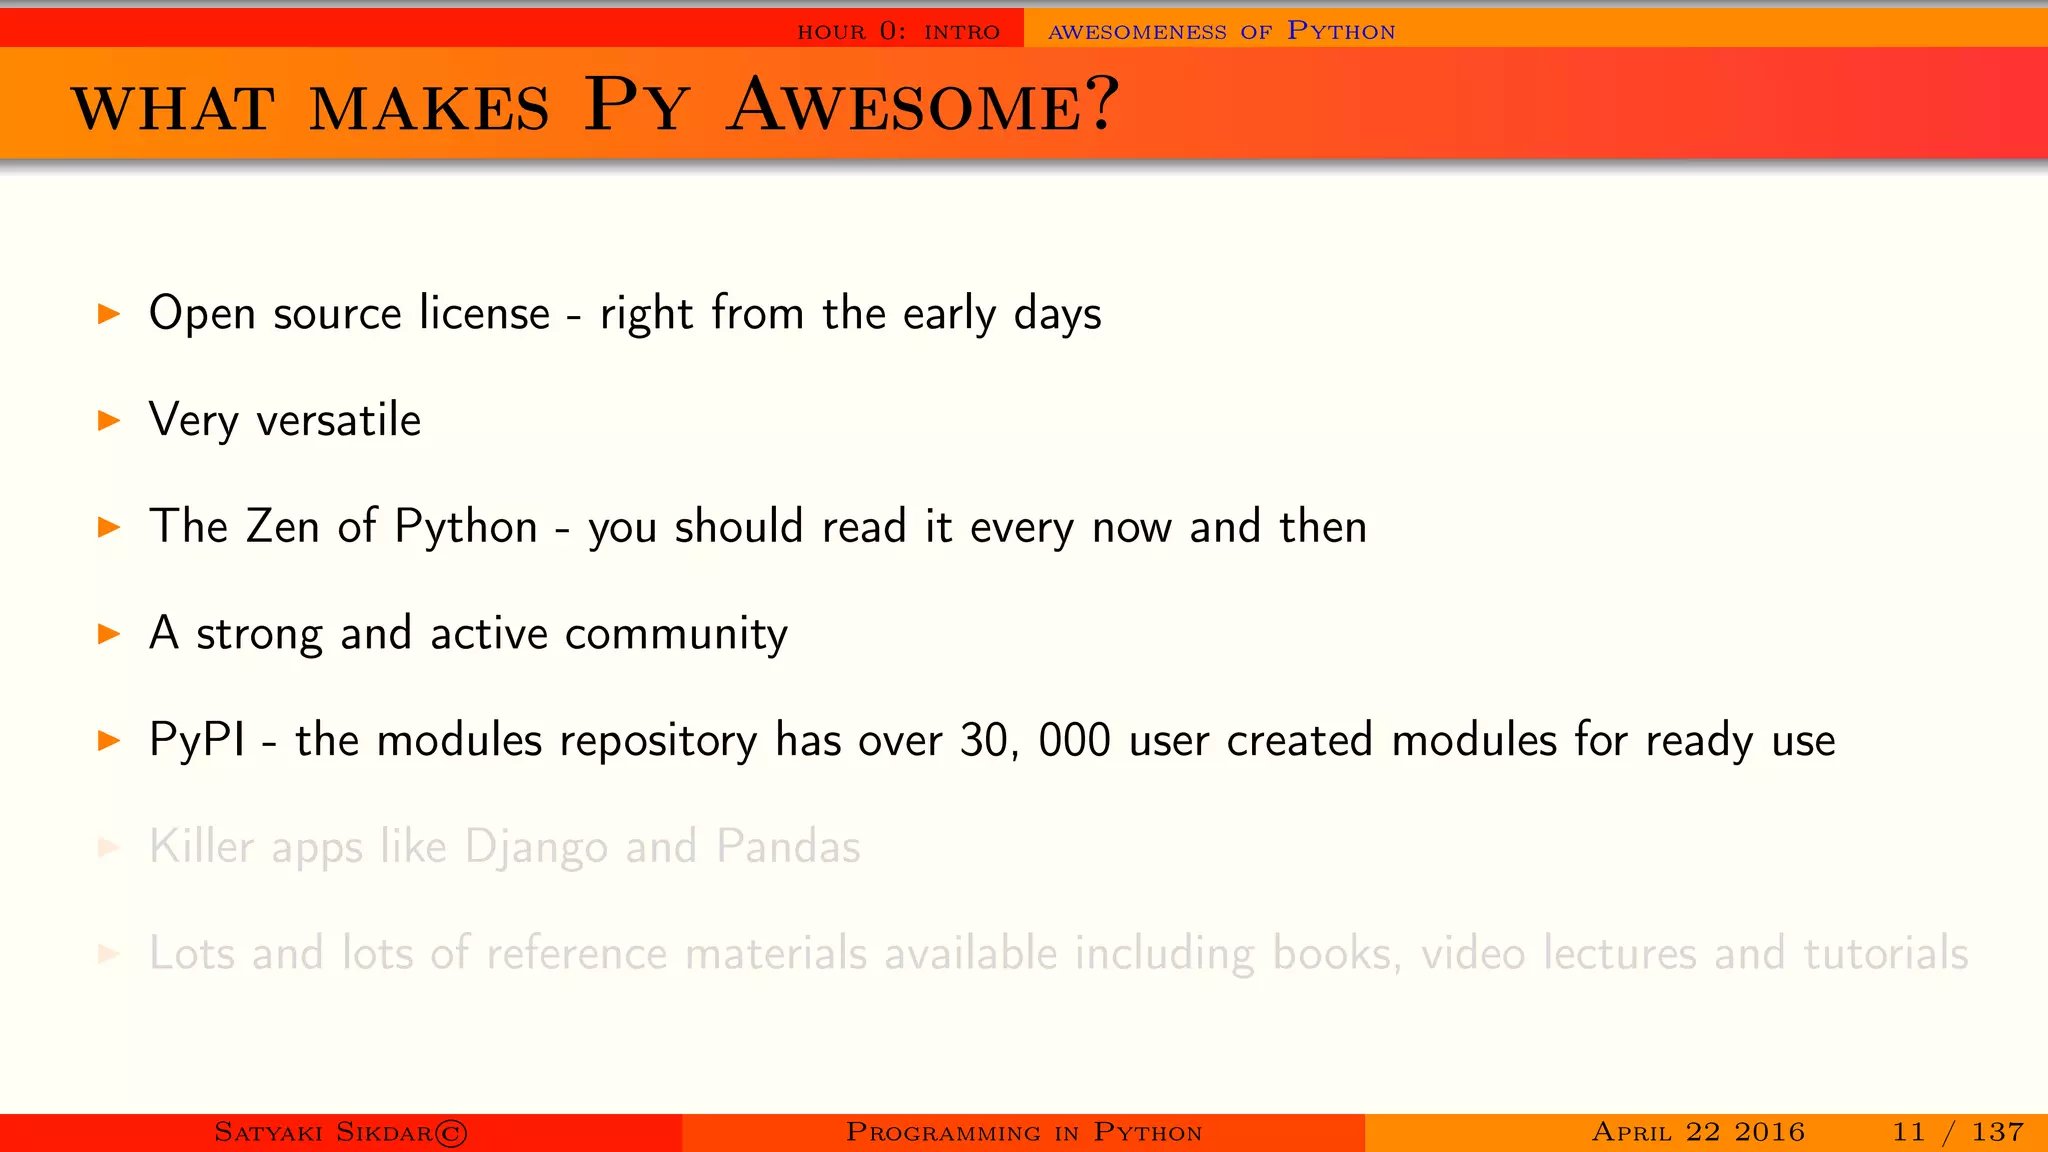Screen dimensions: 2048x1152
Task: Click the footer date 'April 22 2016'
Action: click(1698, 1132)
